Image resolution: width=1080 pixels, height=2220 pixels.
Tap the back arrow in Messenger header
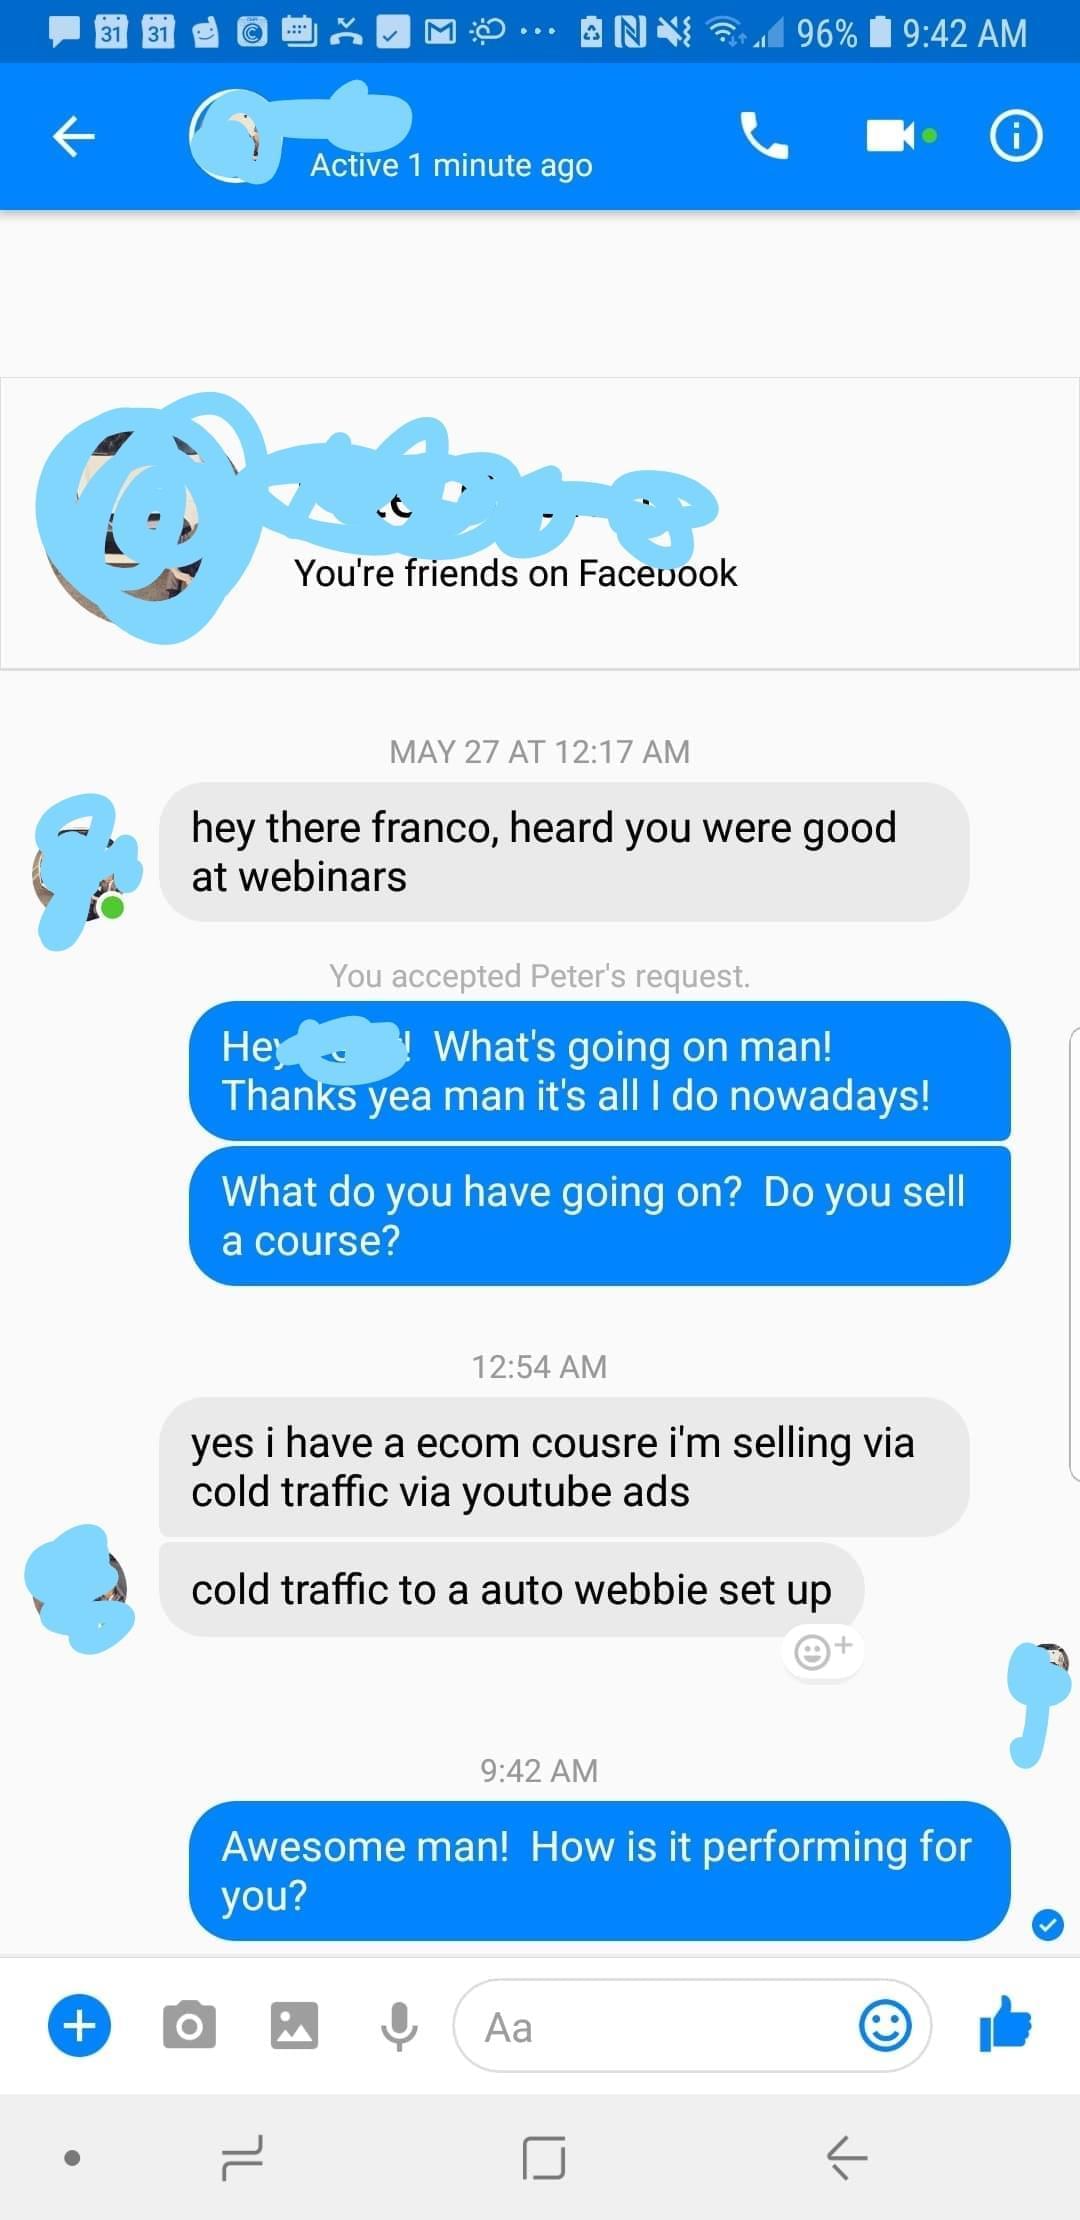click(73, 136)
